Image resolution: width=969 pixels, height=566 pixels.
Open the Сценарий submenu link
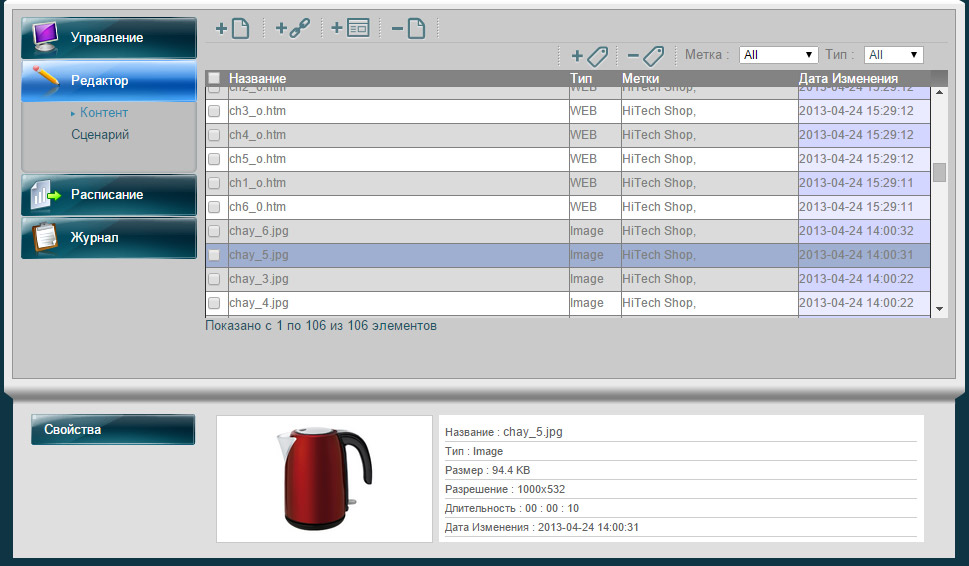tap(100, 135)
